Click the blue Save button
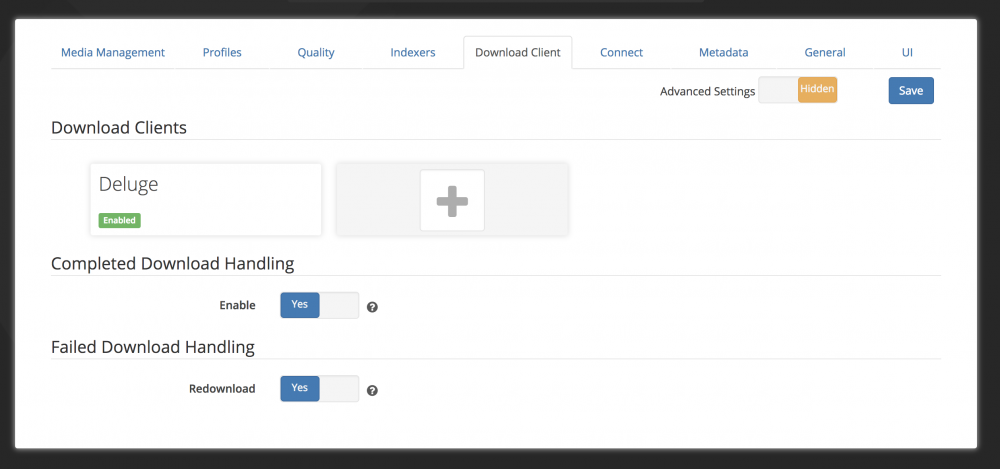Image resolution: width=1000 pixels, height=469 pixels. click(911, 91)
